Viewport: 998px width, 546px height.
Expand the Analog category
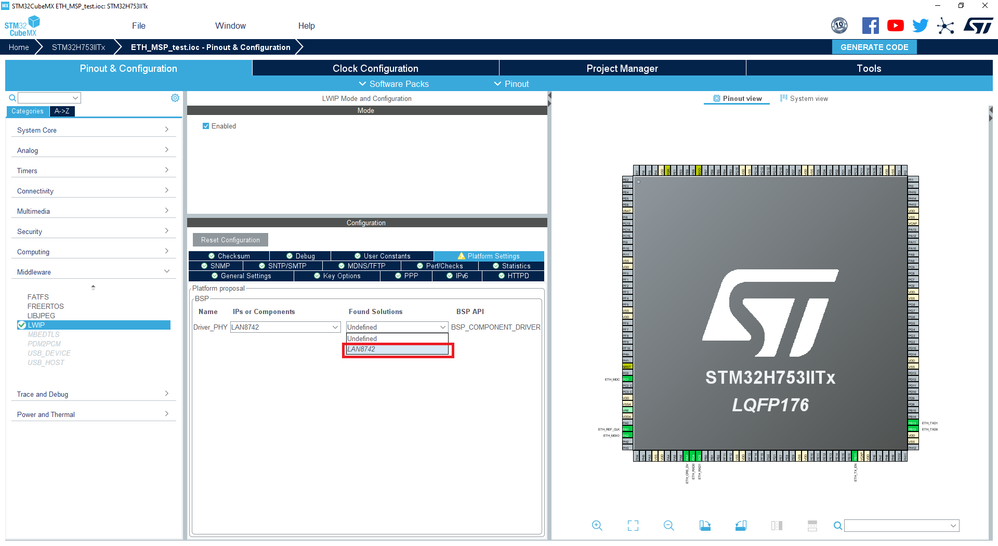(93, 150)
